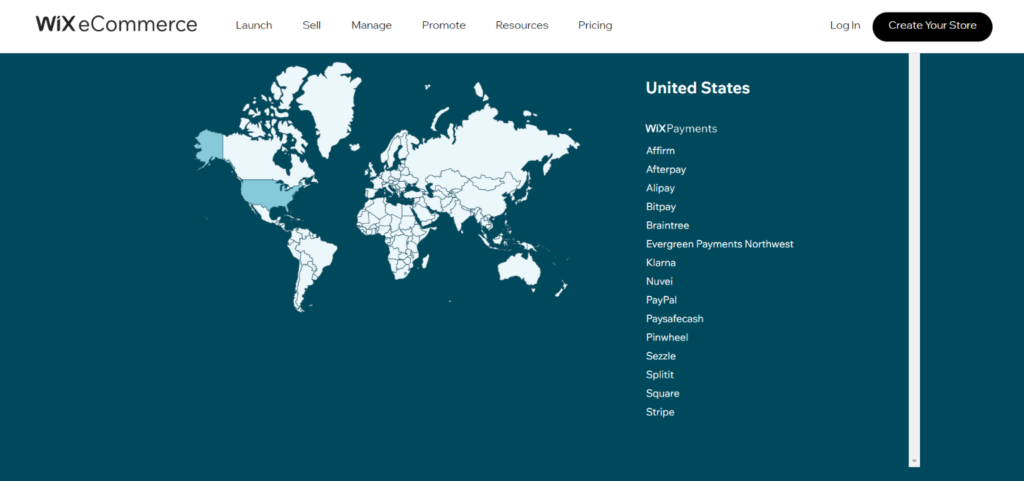Click the Wix Payments entry
Viewport: 1024px width, 481px height.
click(681, 129)
